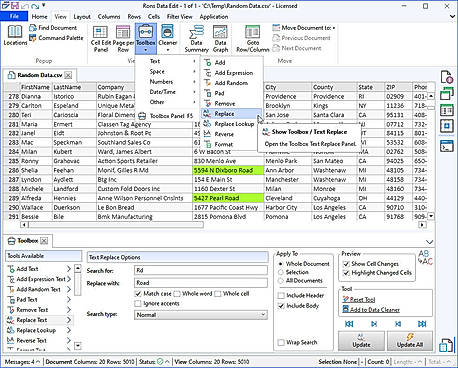This screenshot has height=368, width=458.
Task: Toggle Highlight Changed Cells checkbox
Action: point(346,273)
